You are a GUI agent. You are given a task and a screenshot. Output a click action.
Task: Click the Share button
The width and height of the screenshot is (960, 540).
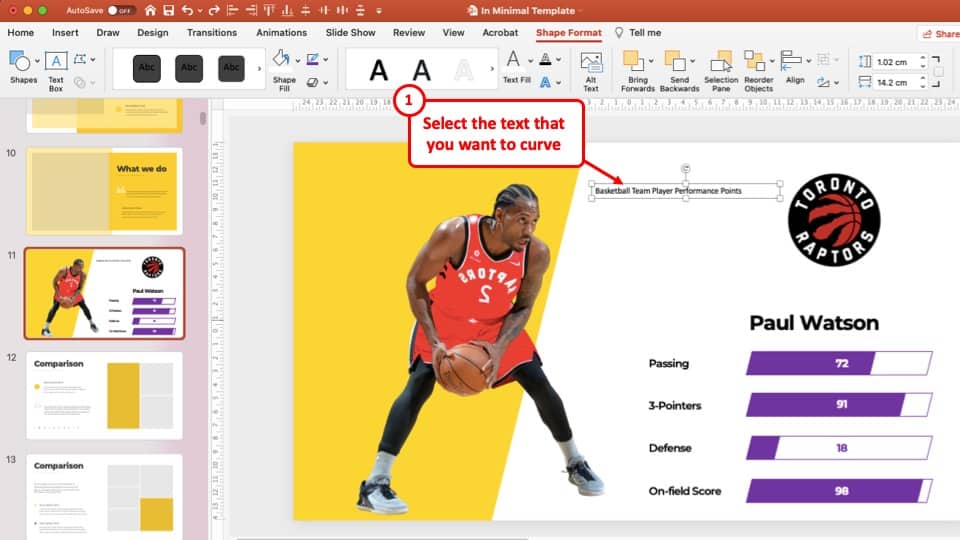tap(940, 34)
